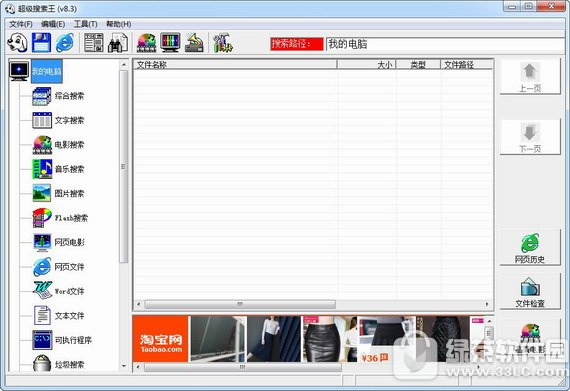Click ad banner scroll left arrow
This screenshot has height=391, width=570.
pyautogui.click(x=138, y=367)
